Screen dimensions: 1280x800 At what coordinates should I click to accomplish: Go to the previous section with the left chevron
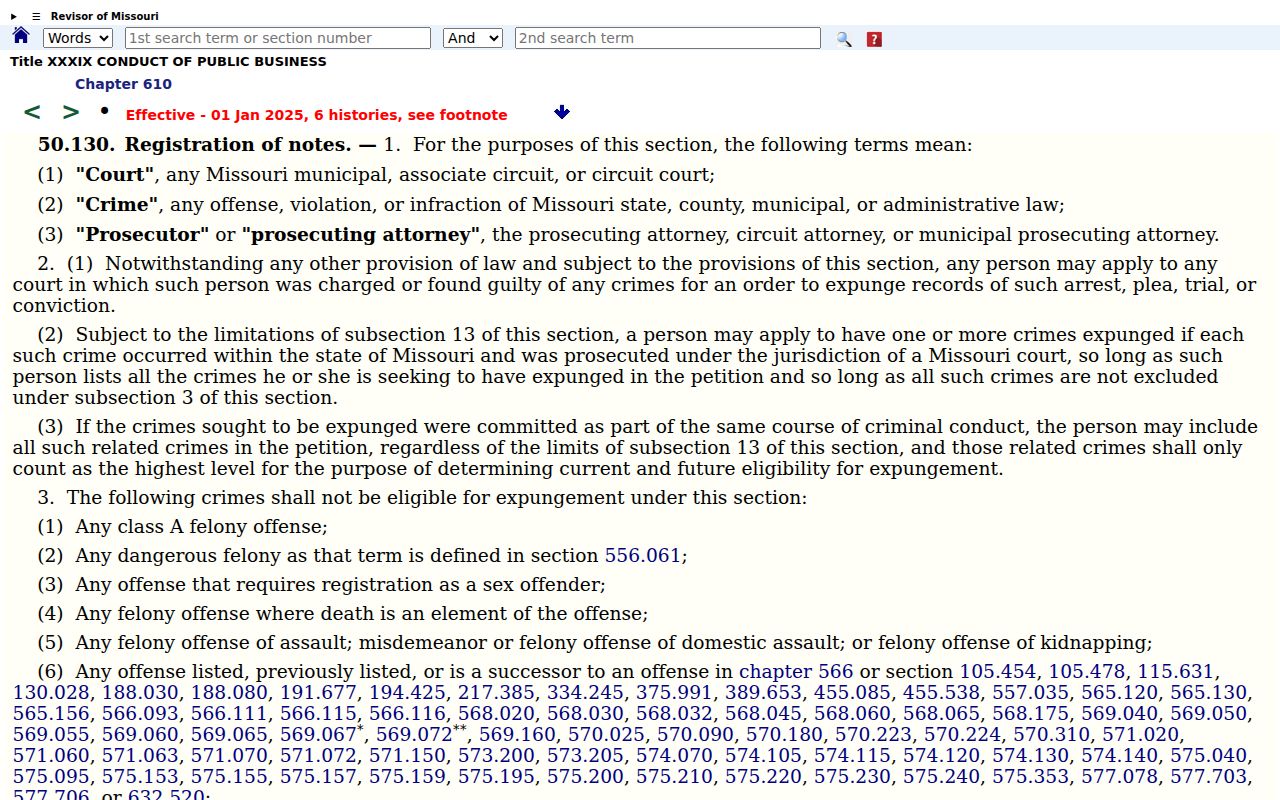[32, 112]
